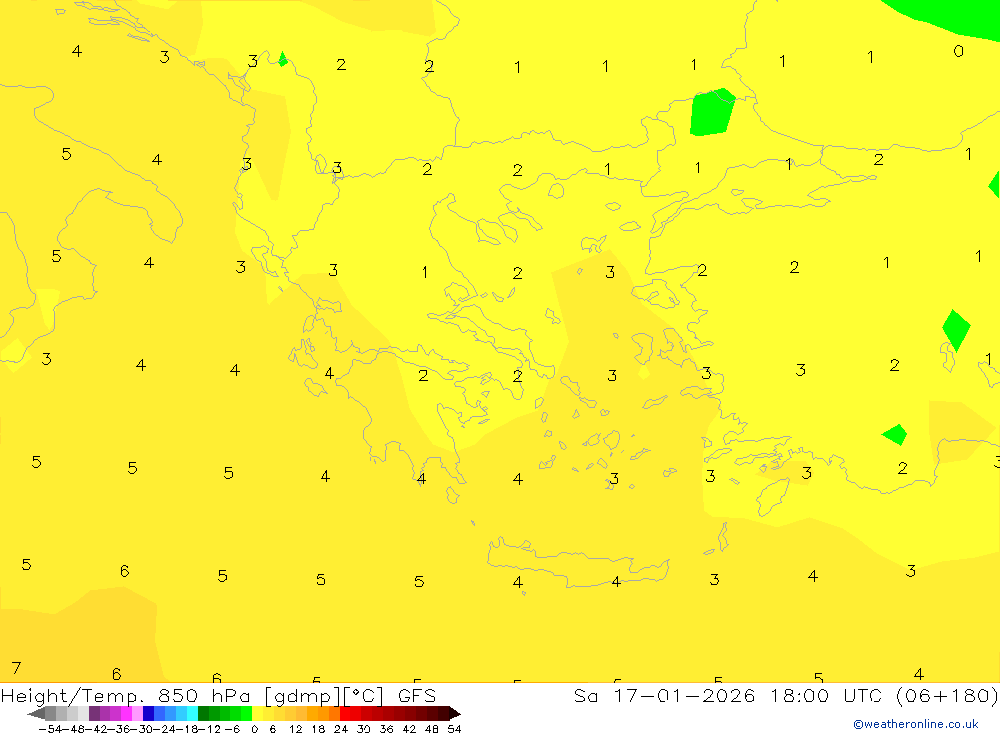Viewport: 1000px width, 733px height.
Task: Click the legend label '24'
Action: pos(341,729)
